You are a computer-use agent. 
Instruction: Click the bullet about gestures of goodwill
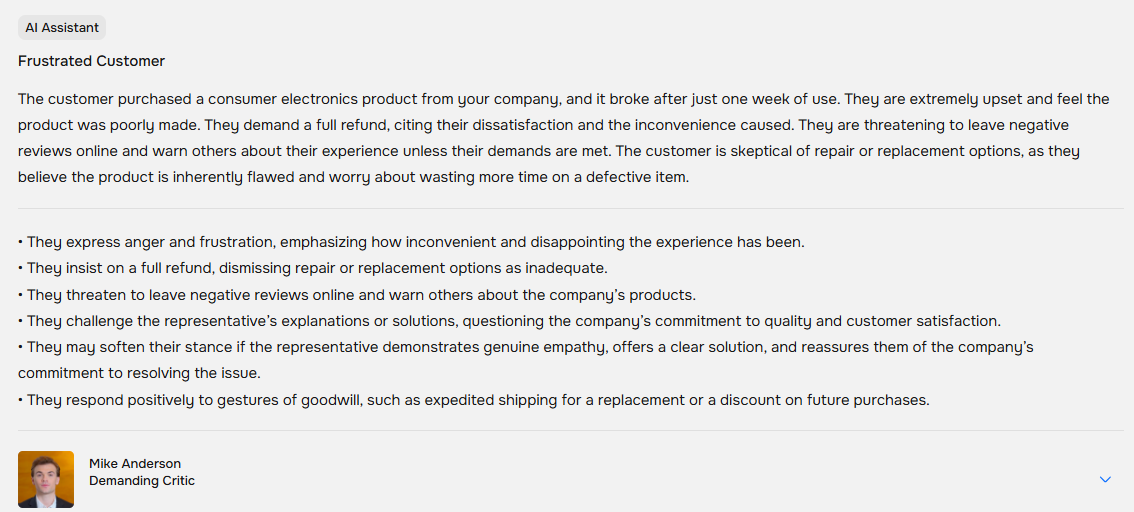pos(474,400)
